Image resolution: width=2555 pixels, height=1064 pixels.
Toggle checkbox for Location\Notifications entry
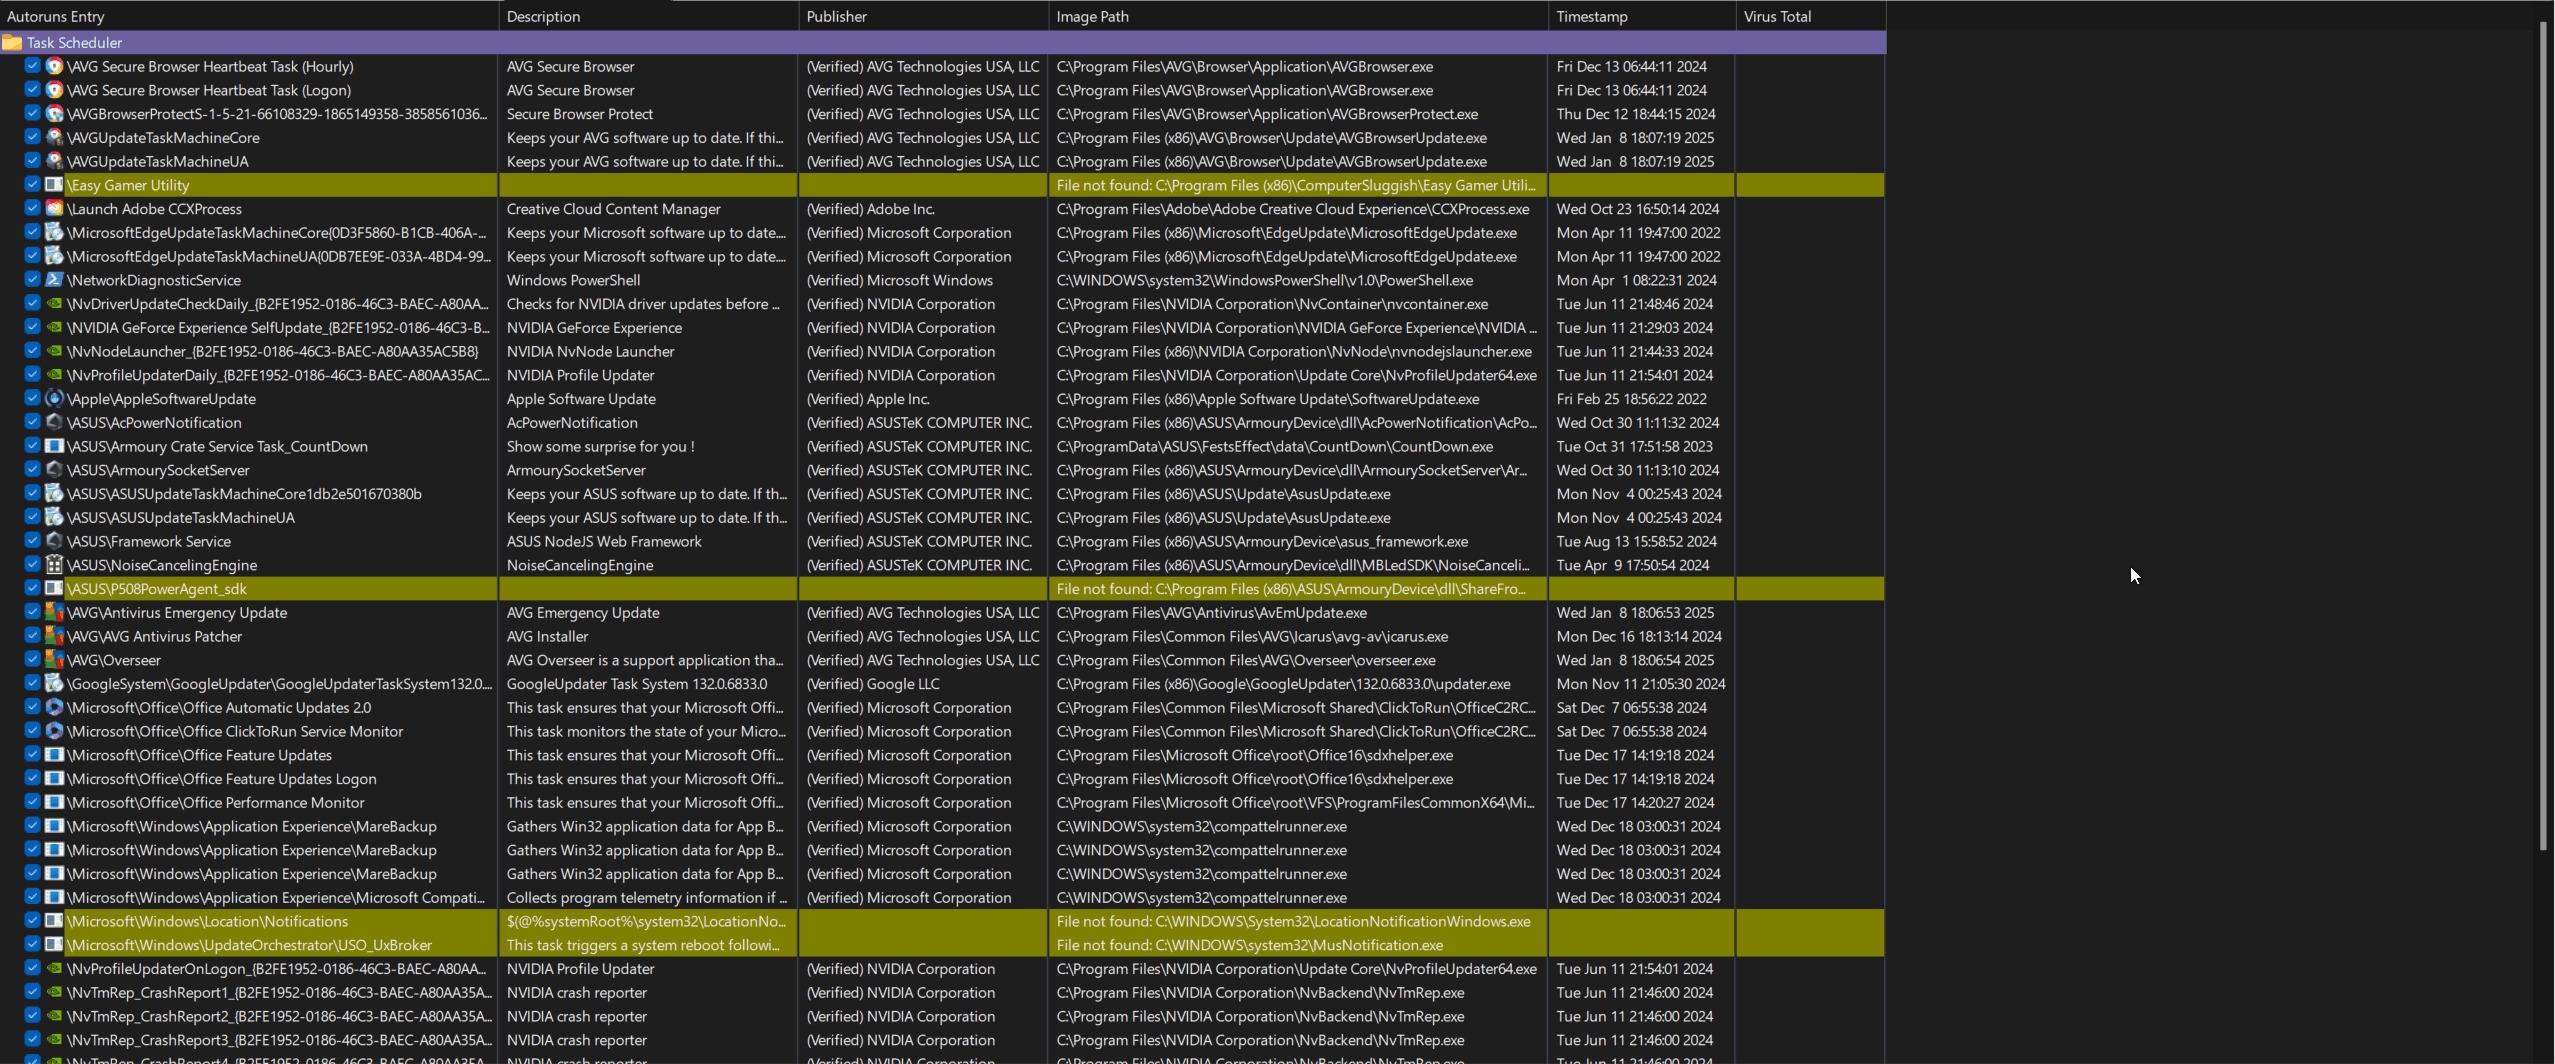point(32,920)
